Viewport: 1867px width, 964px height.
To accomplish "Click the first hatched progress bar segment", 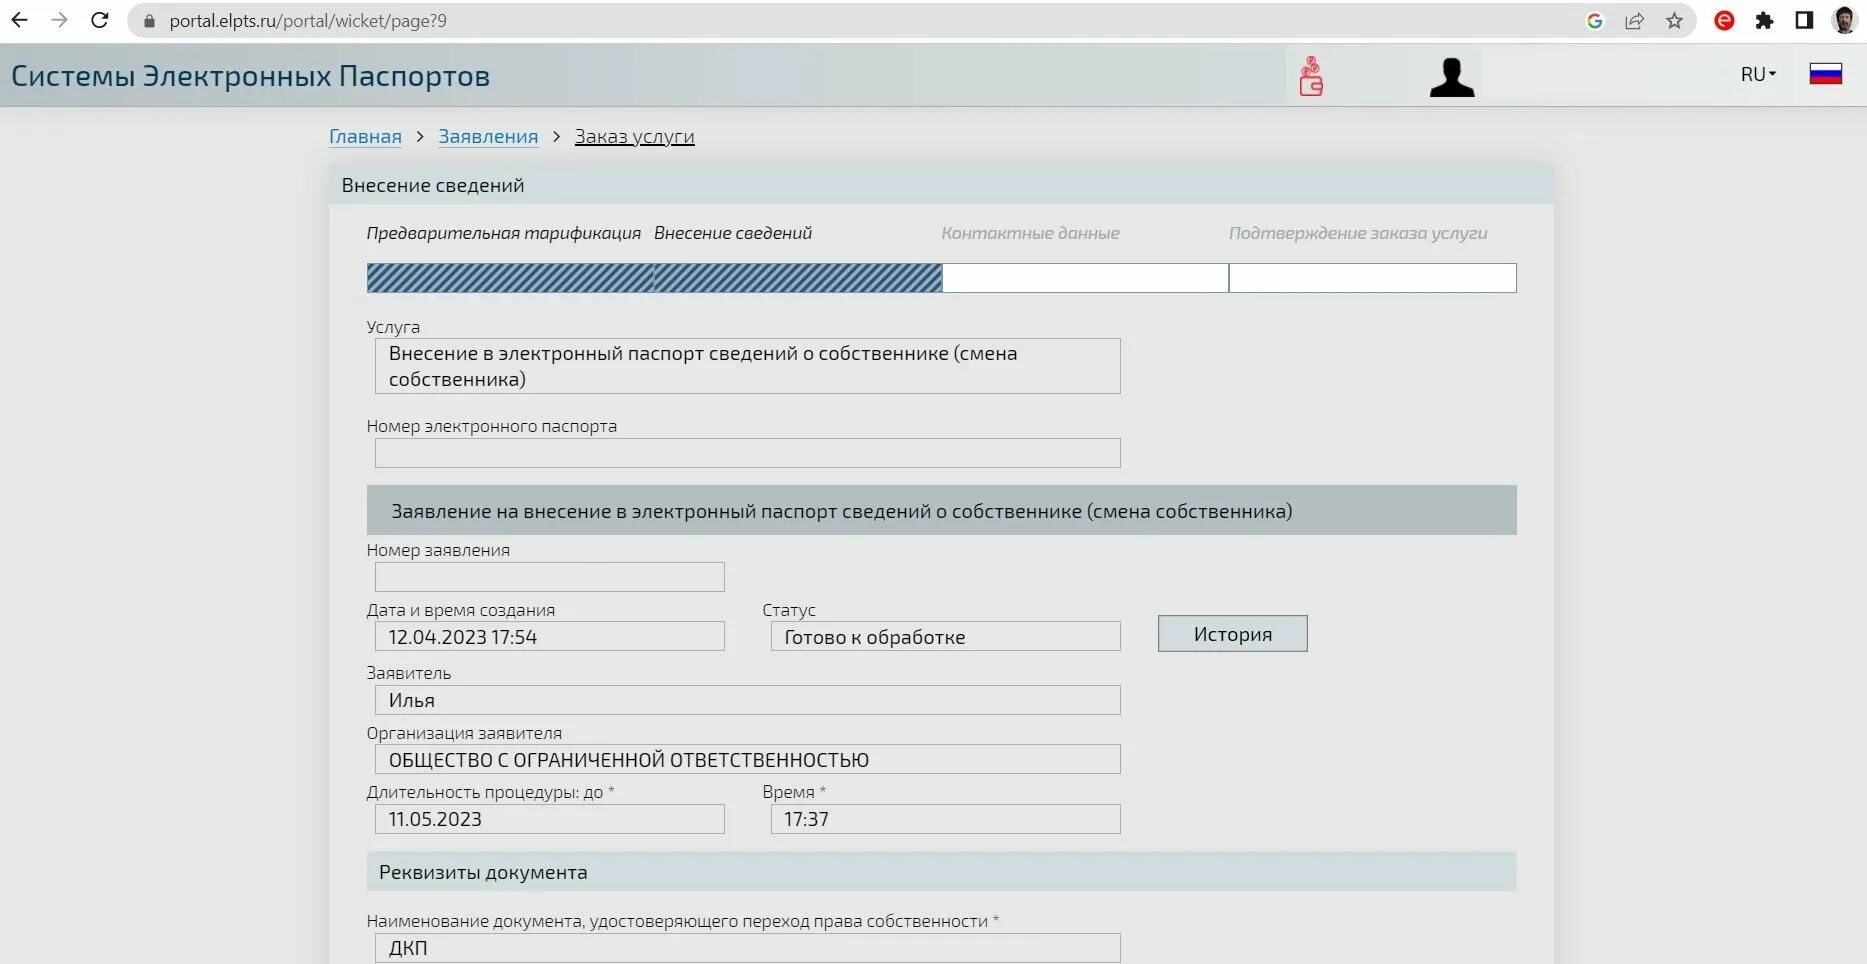I will tap(510, 278).
